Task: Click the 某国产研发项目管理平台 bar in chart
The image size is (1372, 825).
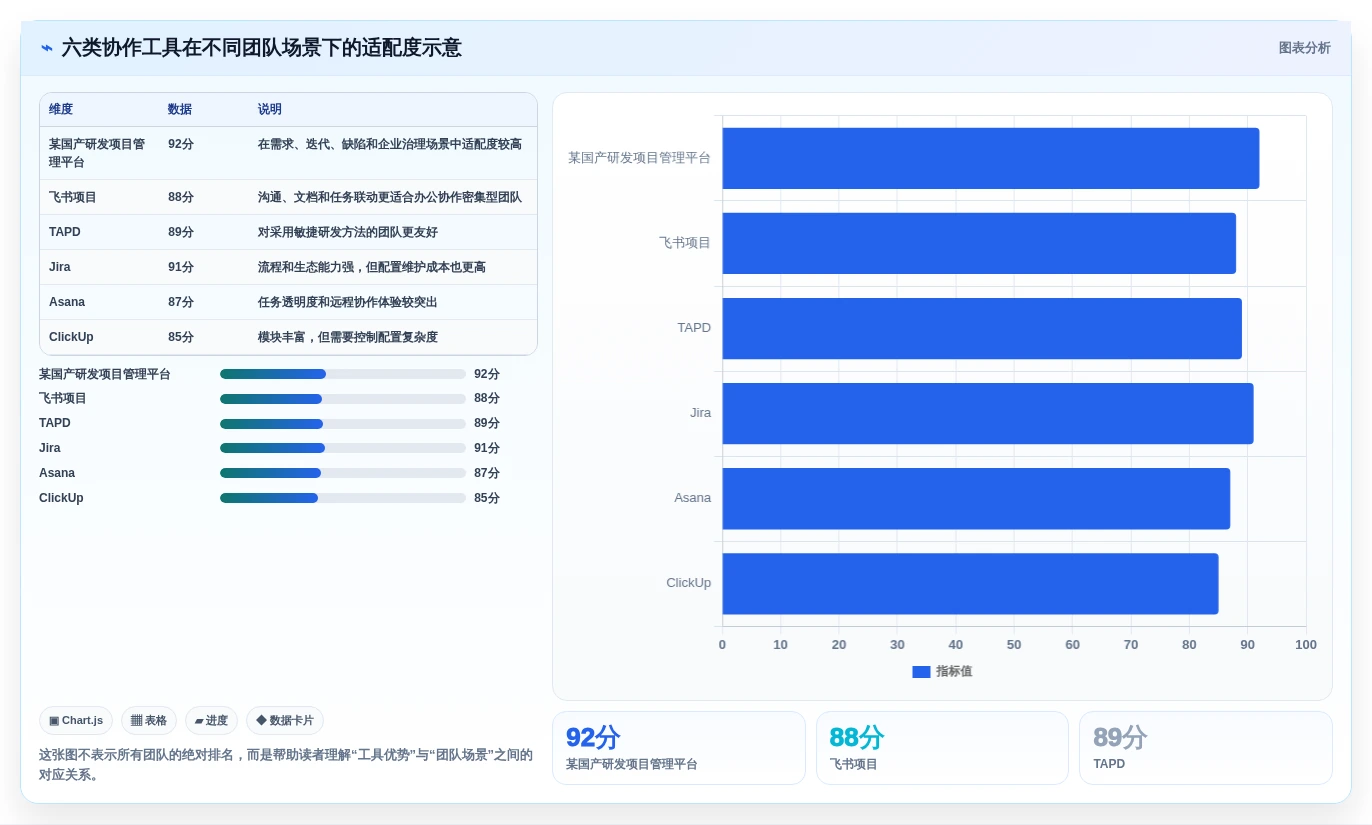Action: [x=991, y=158]
